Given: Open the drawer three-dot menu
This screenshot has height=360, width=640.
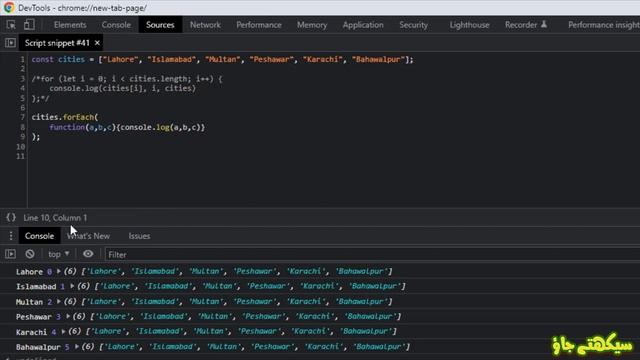Looking at the screenshot, I should tap(11, 236).
